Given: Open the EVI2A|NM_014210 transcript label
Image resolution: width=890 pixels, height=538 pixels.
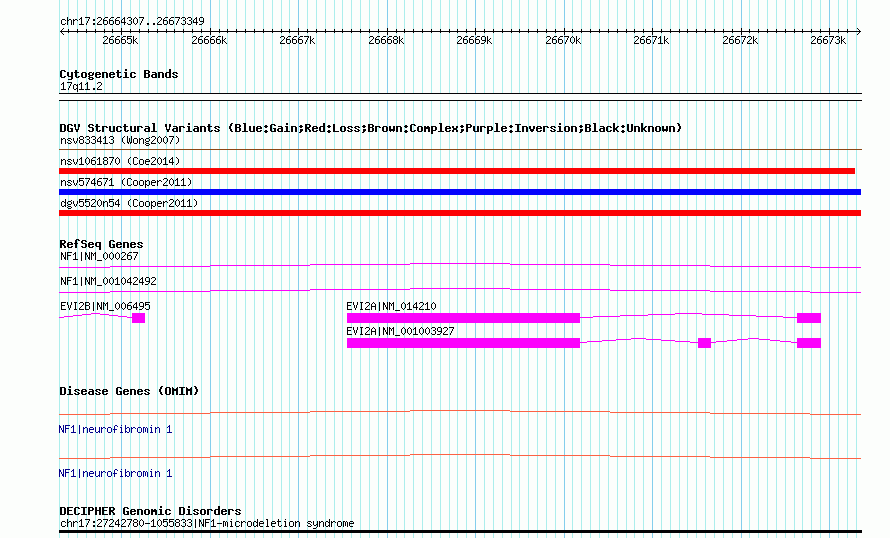Looking at the screenshot, I should click(x=391, y=306).
